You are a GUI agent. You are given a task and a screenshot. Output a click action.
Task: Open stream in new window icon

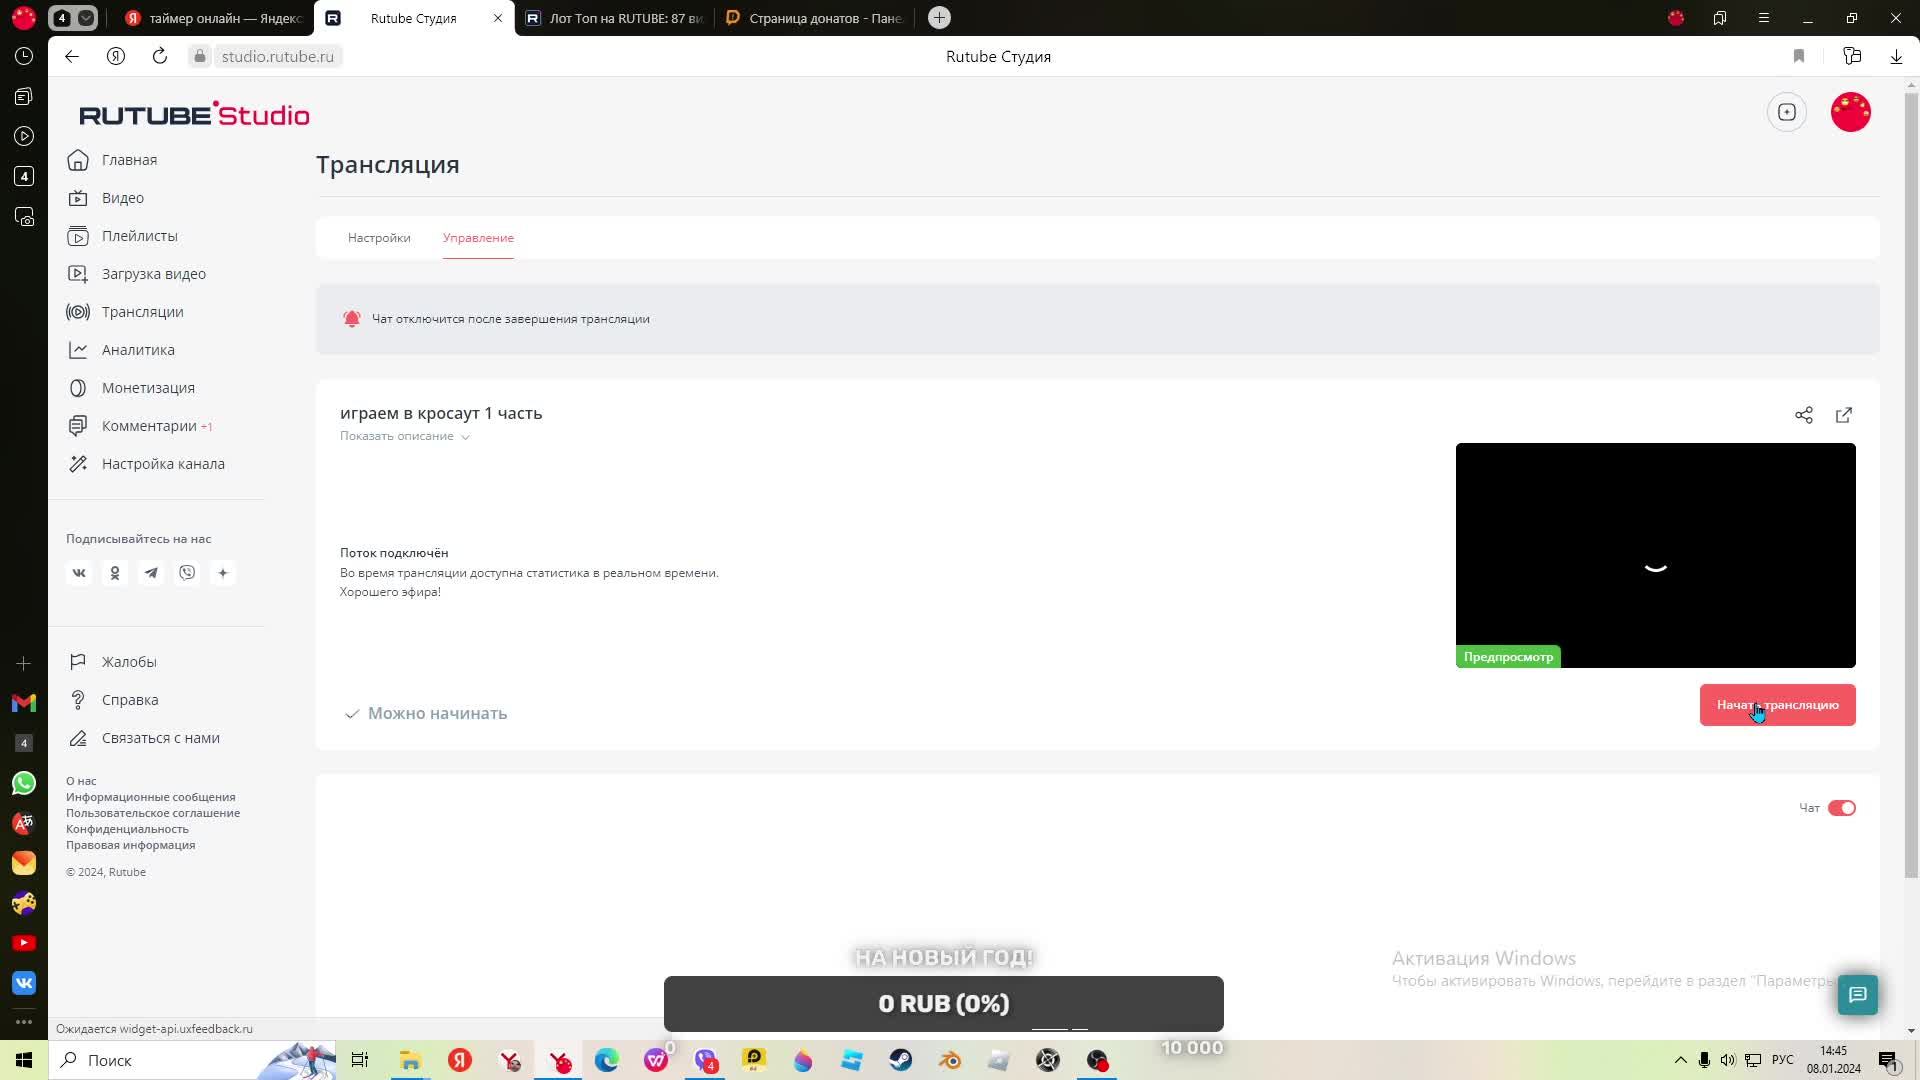(1844, 415)
